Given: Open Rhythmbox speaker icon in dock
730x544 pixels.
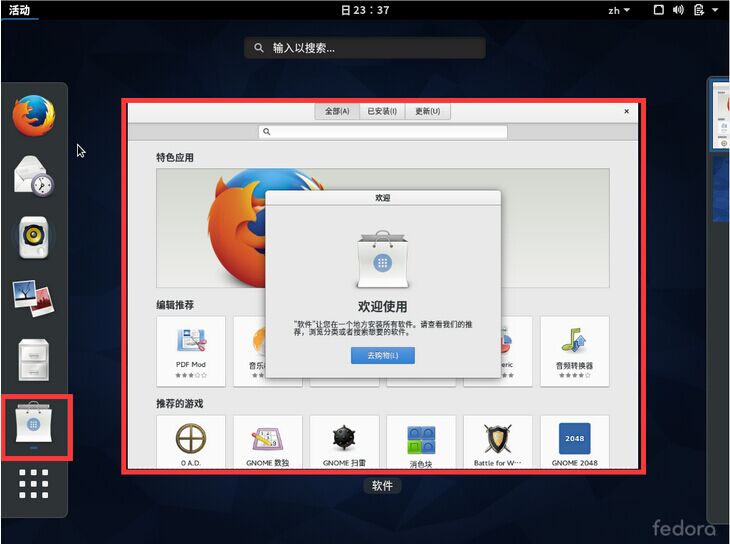Looking at the screenshot, I should 34,237.
